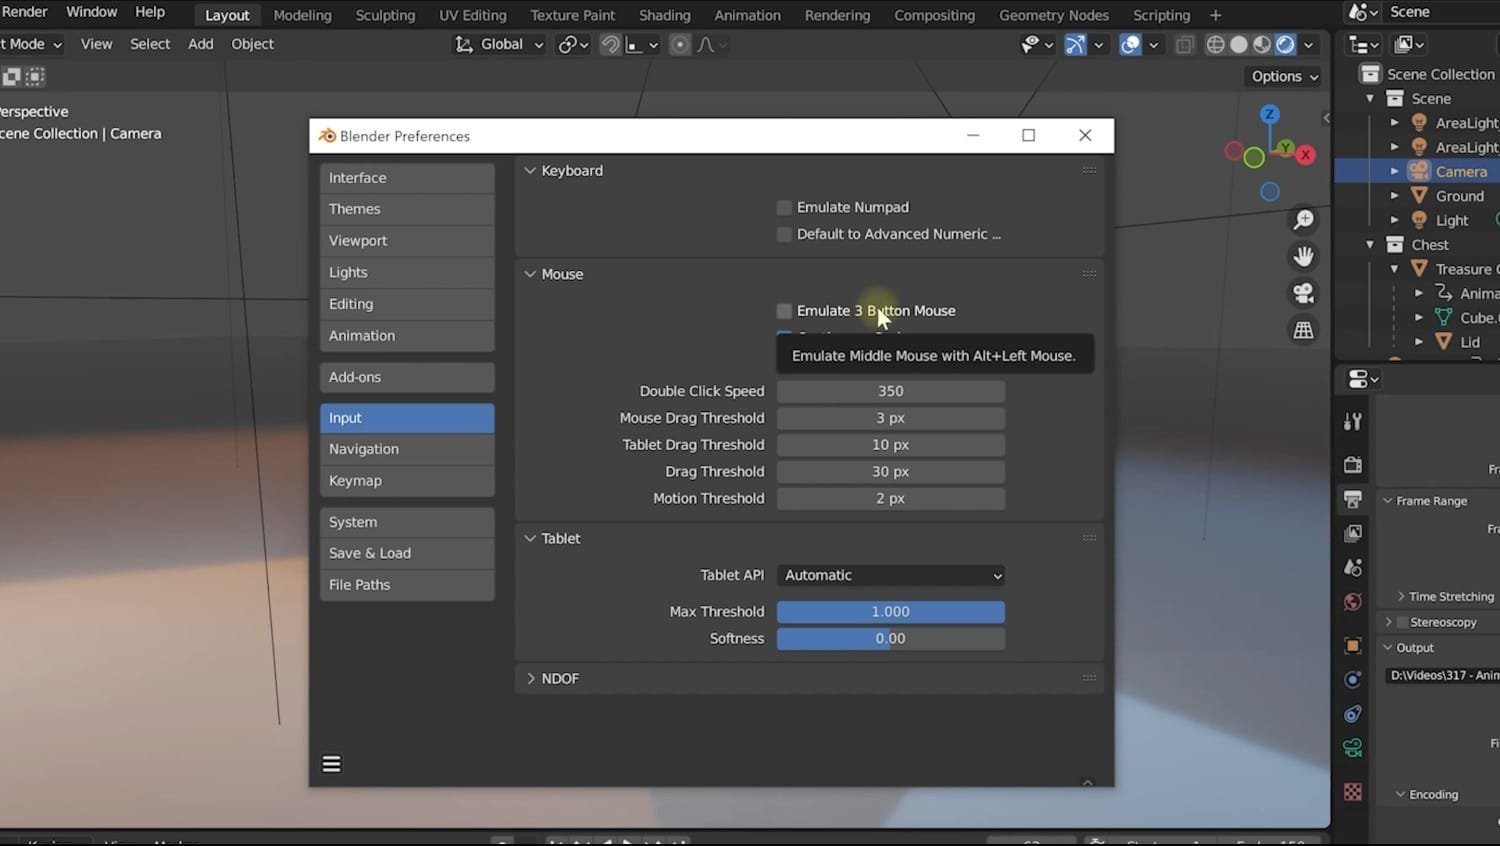Open the Tablet API dropdown
This screenshot has height=846, width=1500.
[x=890, y=575]
